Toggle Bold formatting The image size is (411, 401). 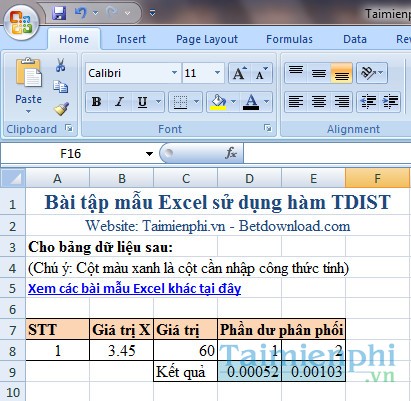(x=96, y=102)
